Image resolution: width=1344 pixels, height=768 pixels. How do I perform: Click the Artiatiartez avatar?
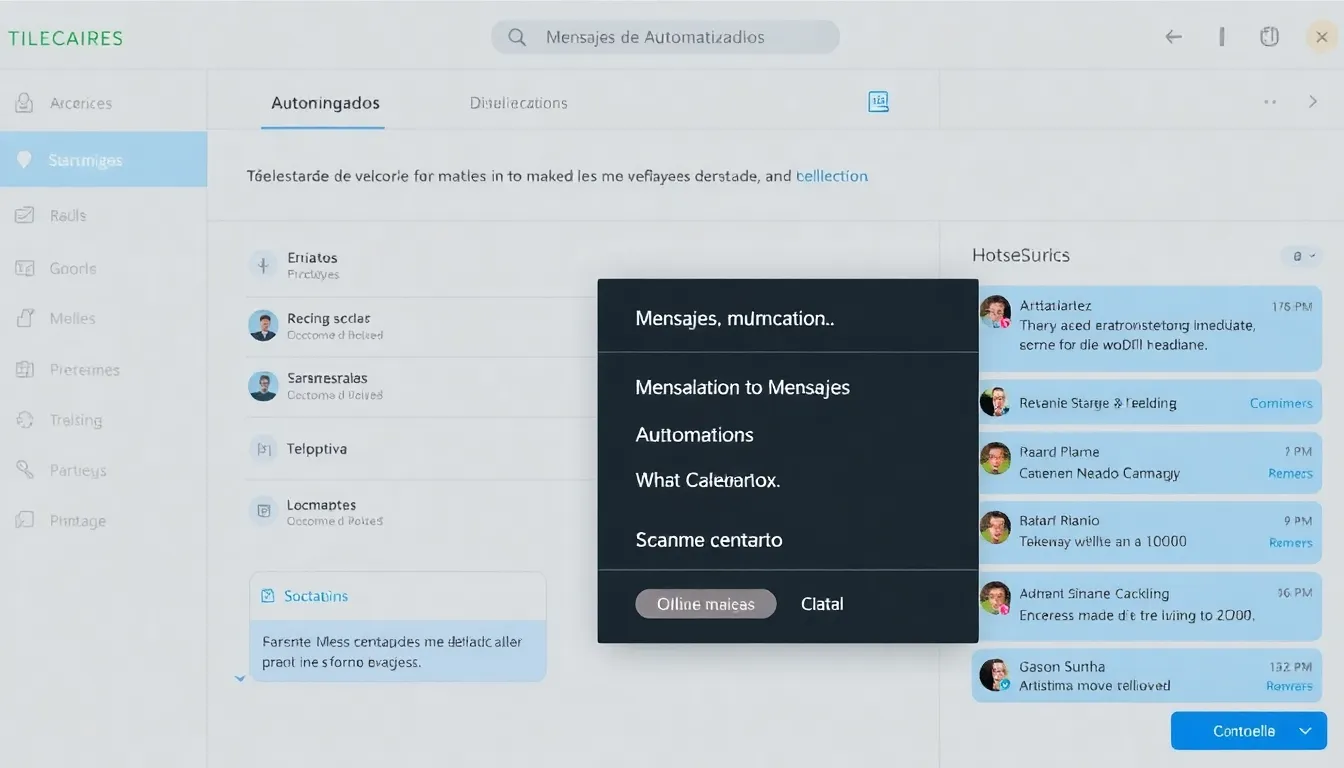coord(995,311)
